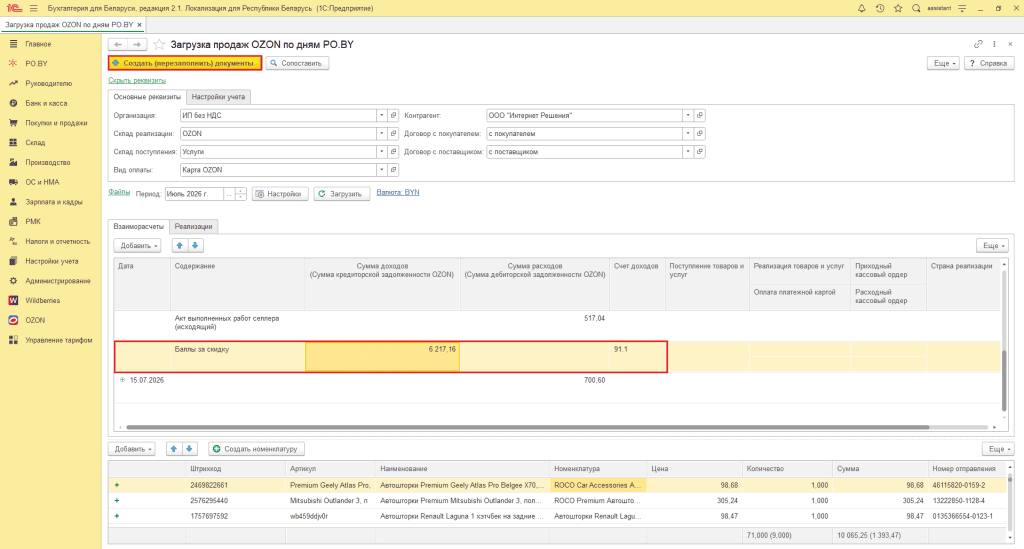Click Создать (перезаполнить) документы button
The image size is (1024, 549).
(185, 63)
